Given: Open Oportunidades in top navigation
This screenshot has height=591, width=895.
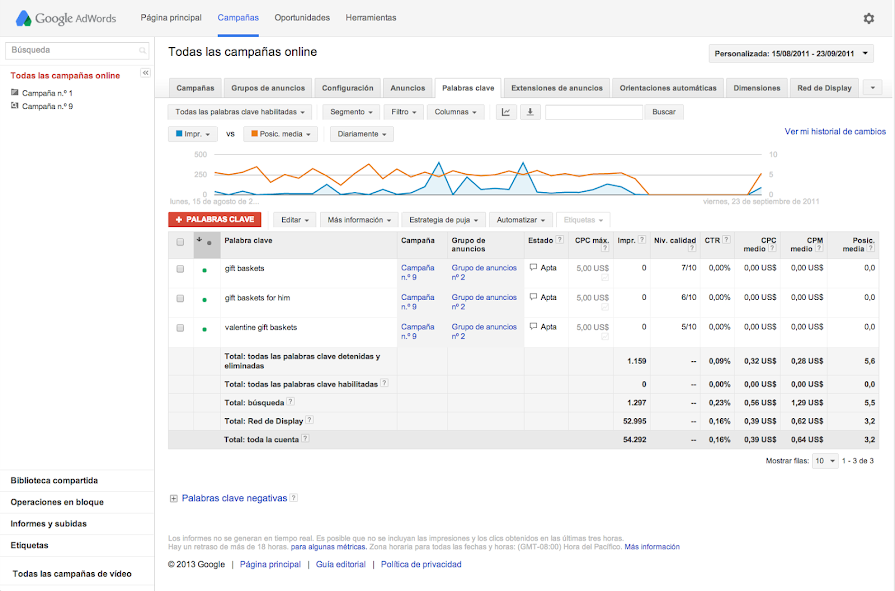Looking at the screenshot, I should 302,18.
